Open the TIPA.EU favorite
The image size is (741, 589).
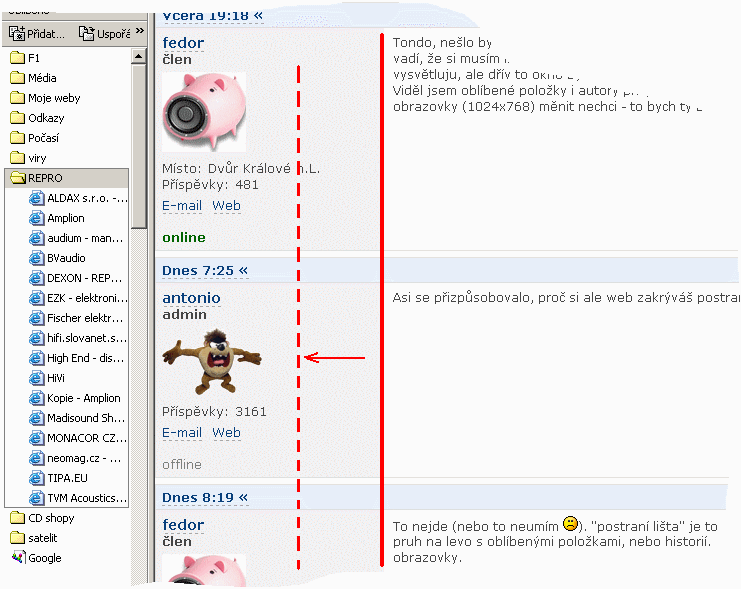(58, 478)
